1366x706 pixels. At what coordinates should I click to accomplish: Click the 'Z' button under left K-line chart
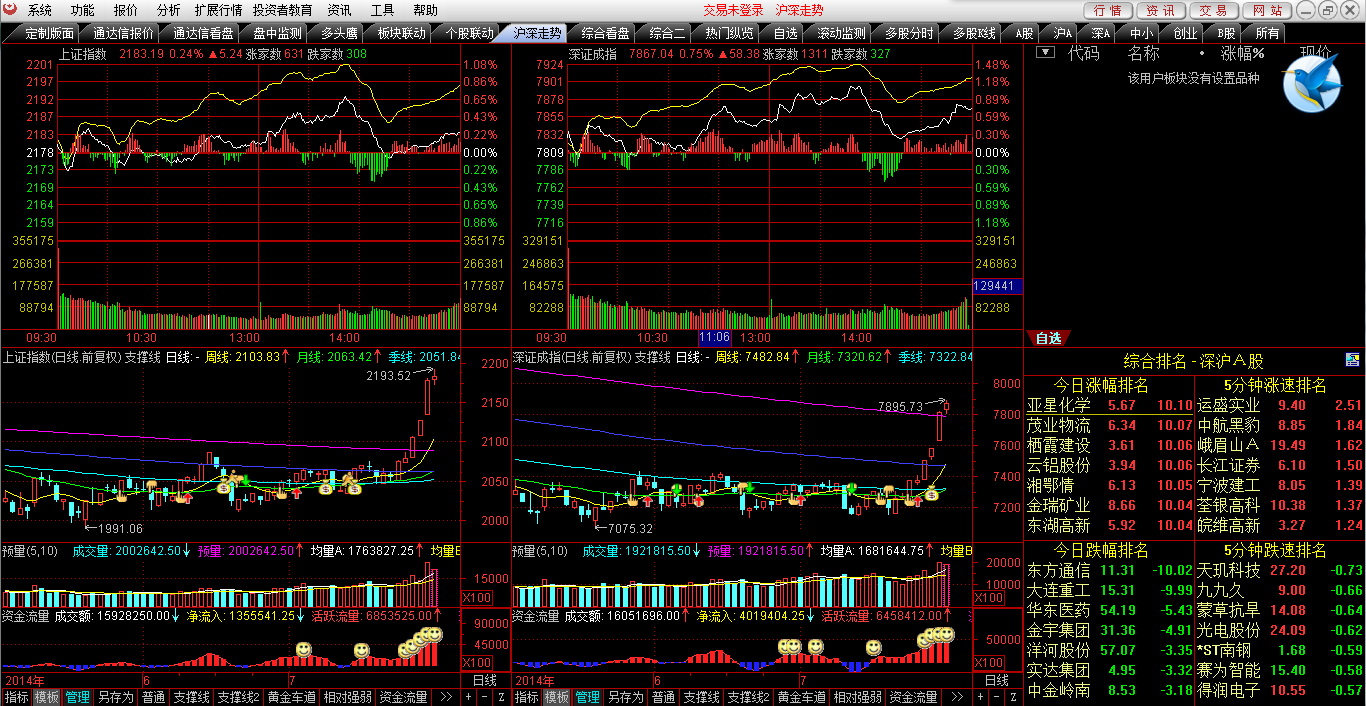(x=501, y=697)
